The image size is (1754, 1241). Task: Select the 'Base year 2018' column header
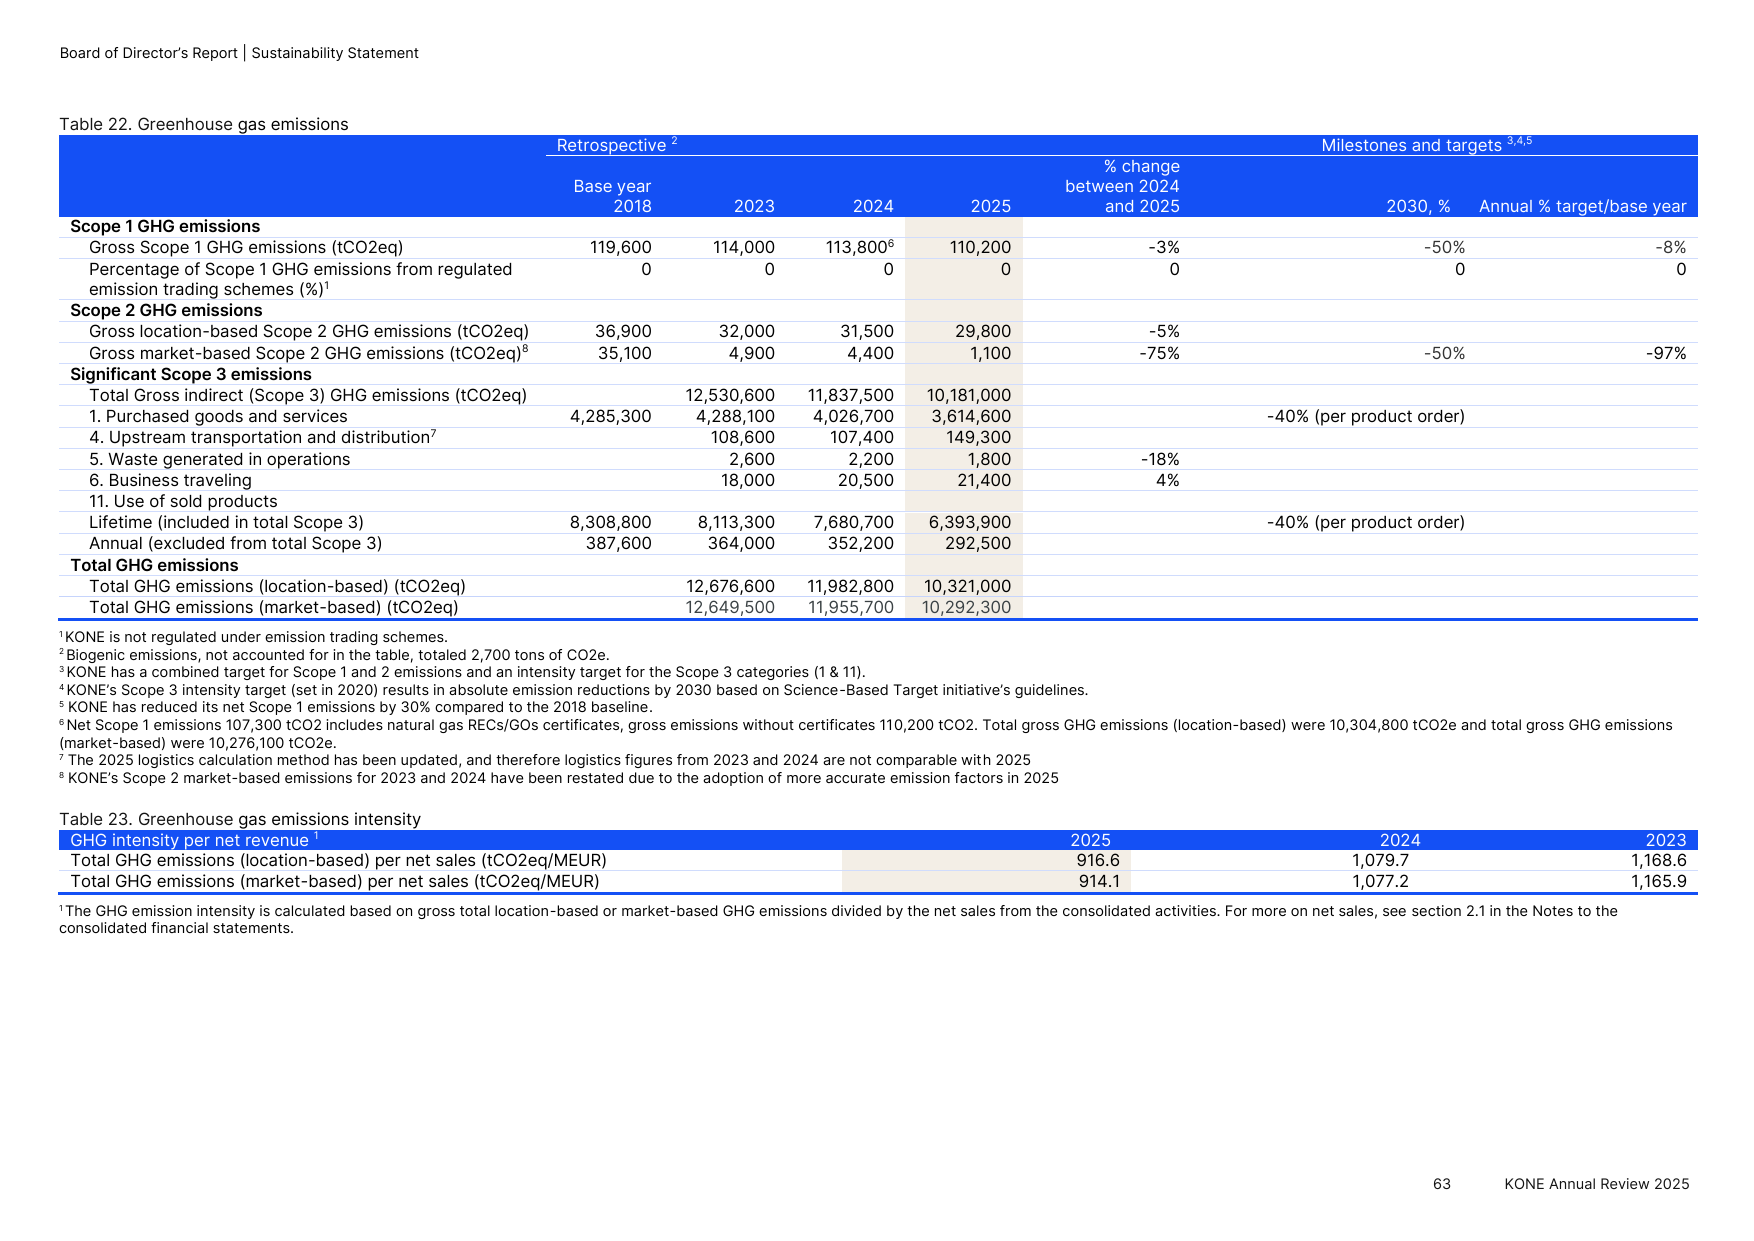[x=612, y=196]
